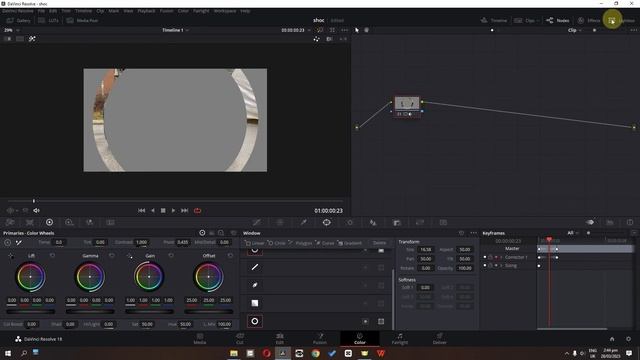
Task: Open the Gallery panel
Action: [18, 20]
